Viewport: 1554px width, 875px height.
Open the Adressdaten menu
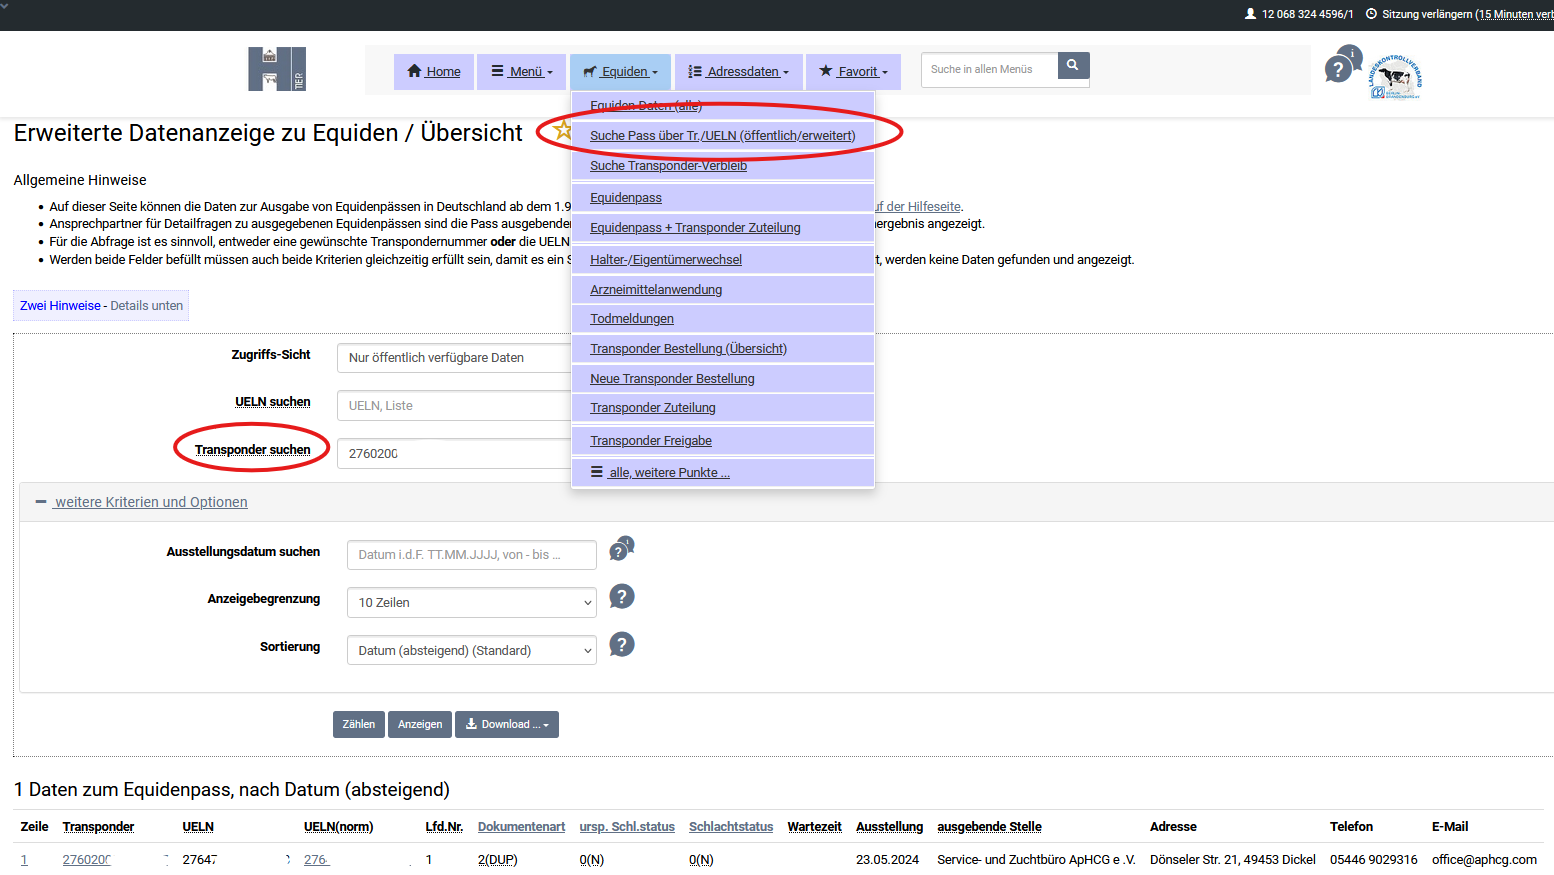coord(739,72)
